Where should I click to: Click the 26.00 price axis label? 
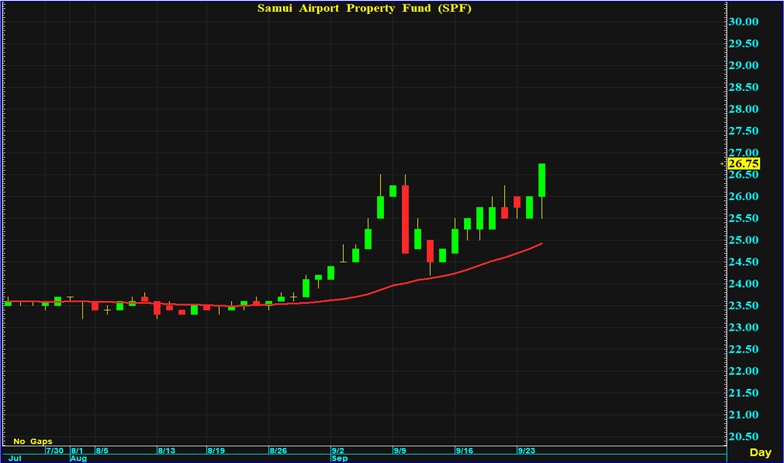[x=744, y=196]
